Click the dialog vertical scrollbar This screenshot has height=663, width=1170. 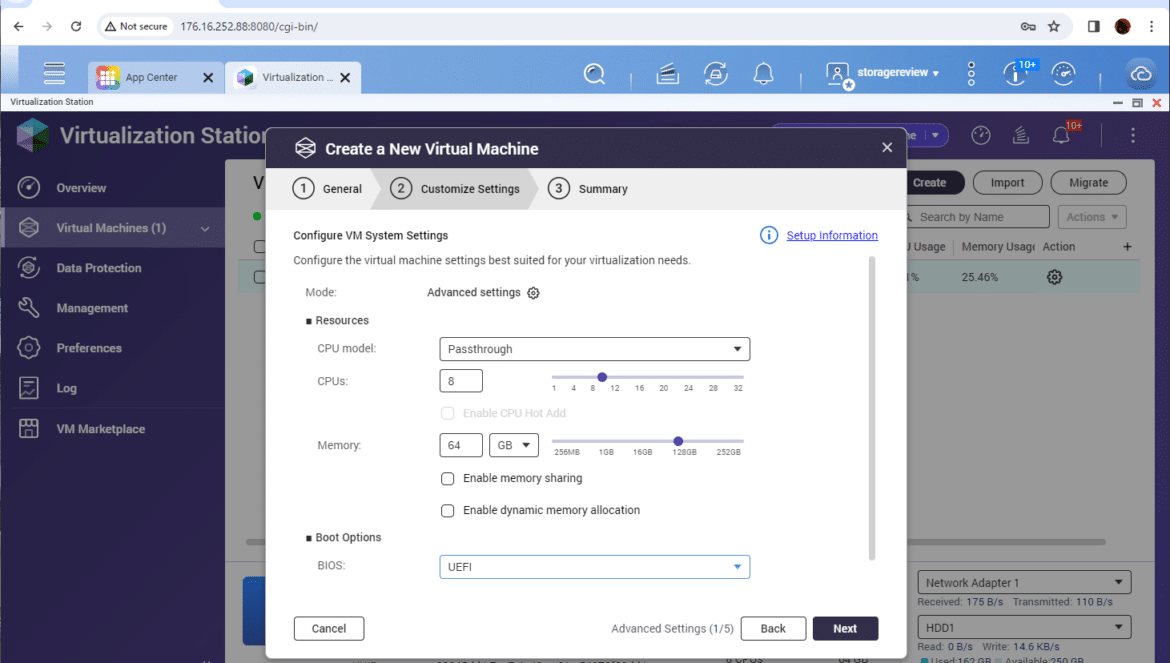pyautogui.click(x=872, y=408)
